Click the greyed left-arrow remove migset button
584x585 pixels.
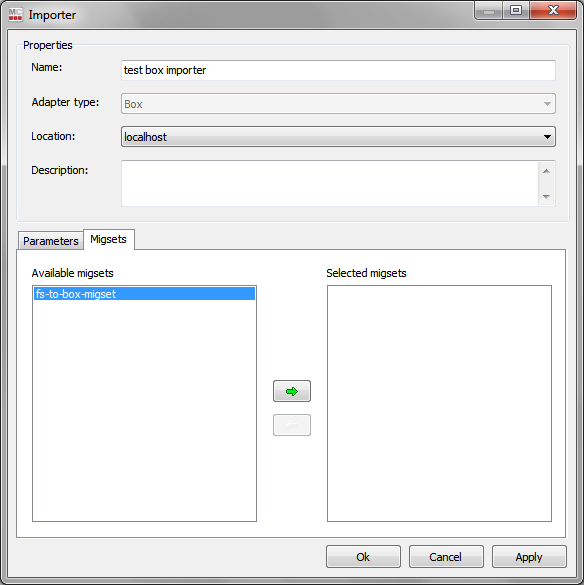[x=292, y=425]
